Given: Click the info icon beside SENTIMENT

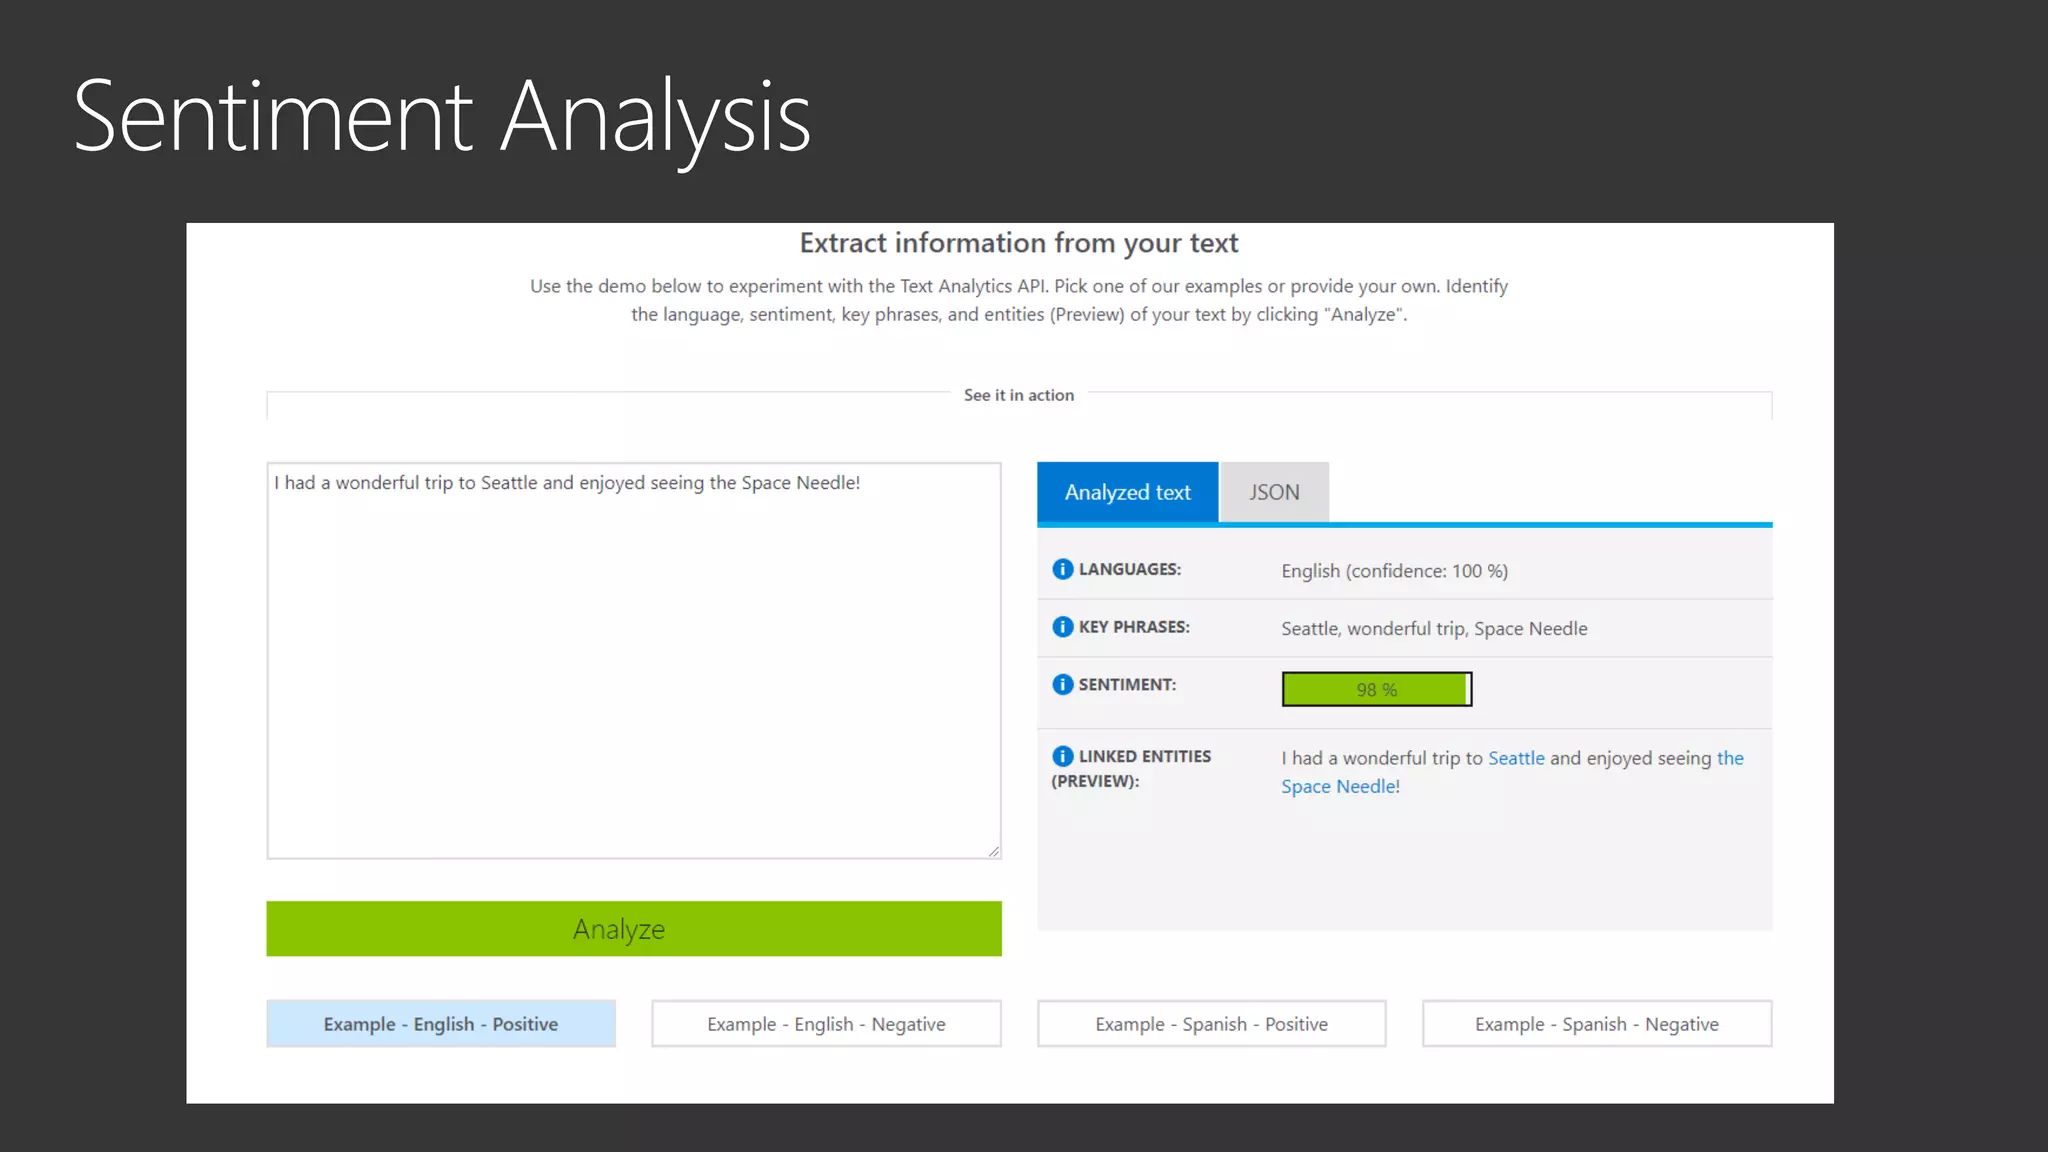Looking at the screenshot, I should pos(1062,684).
